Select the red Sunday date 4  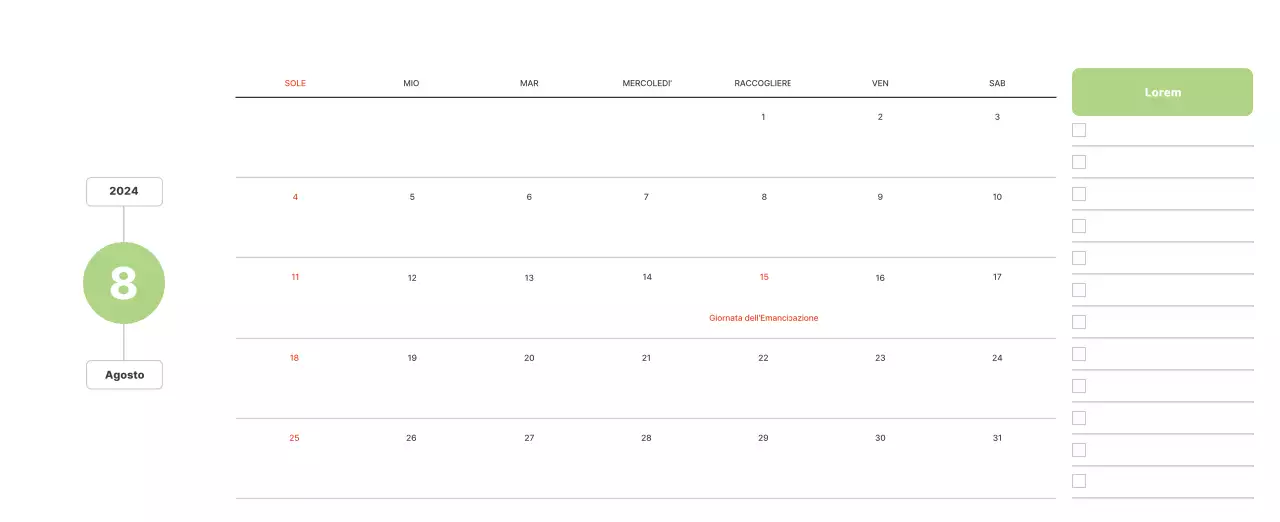pos(295,197)
